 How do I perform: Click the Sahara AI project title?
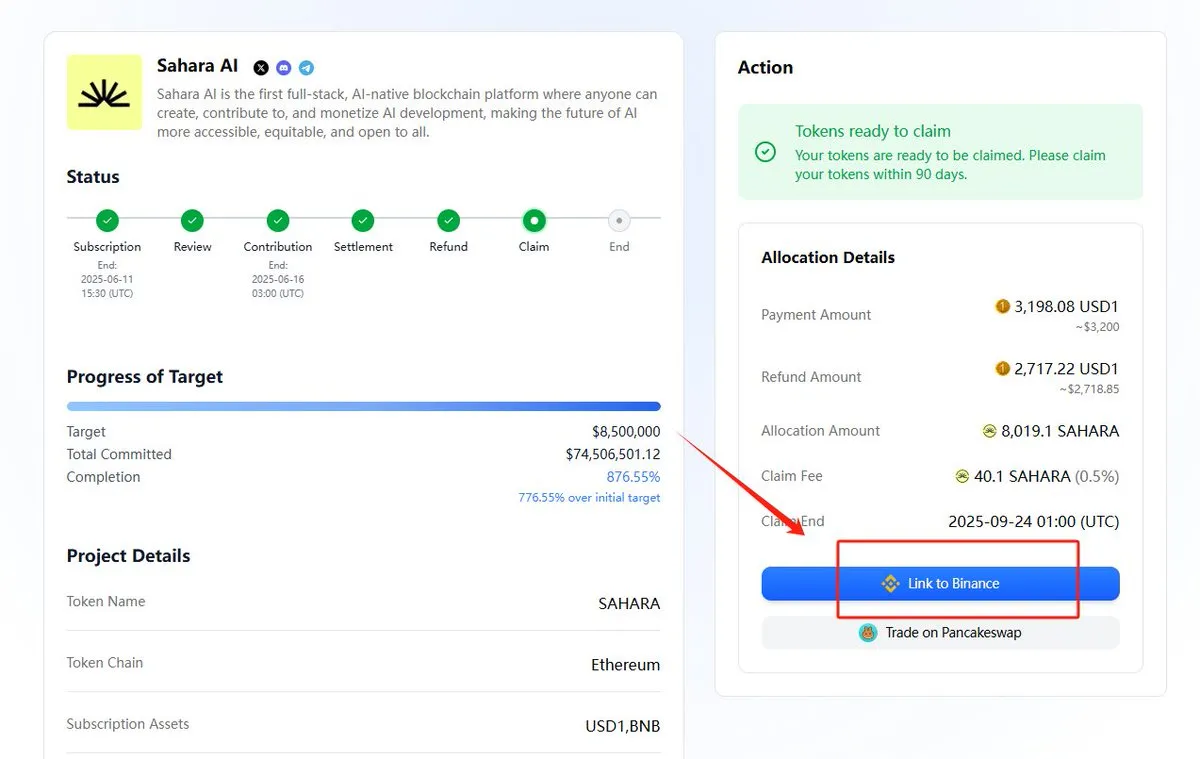tap(198, 66)
